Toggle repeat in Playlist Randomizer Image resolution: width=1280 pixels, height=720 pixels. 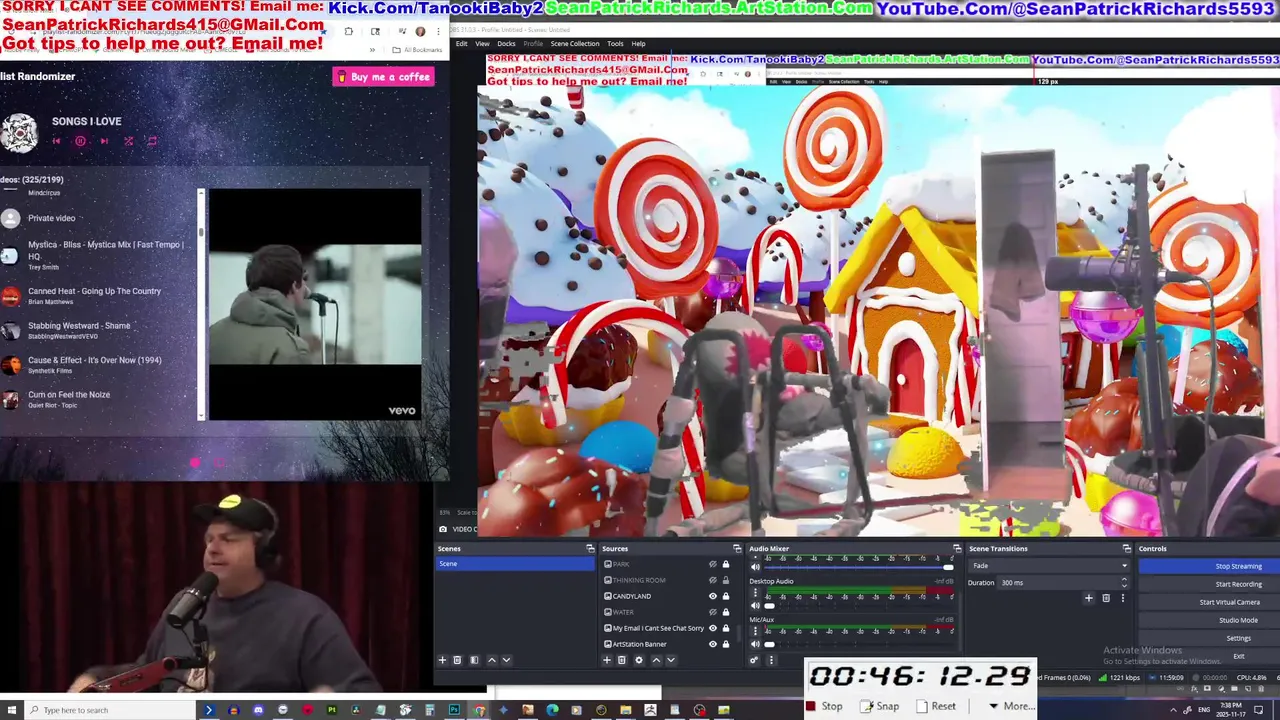click(x=152, y=141)
